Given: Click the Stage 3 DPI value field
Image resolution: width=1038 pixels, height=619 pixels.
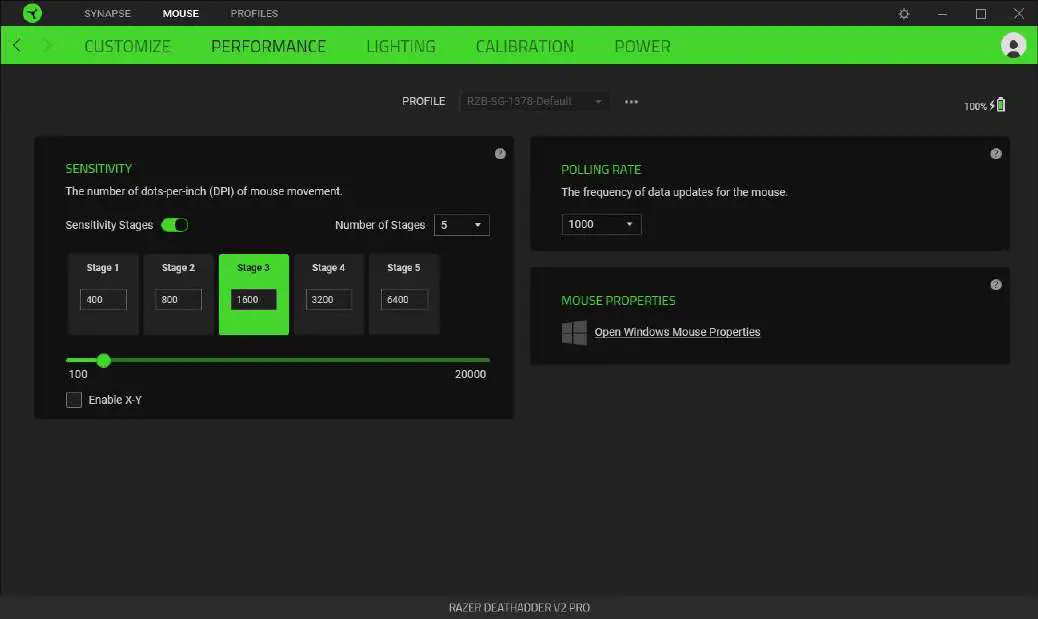Looking at the screenshot, I should click(x=253, y=300).
